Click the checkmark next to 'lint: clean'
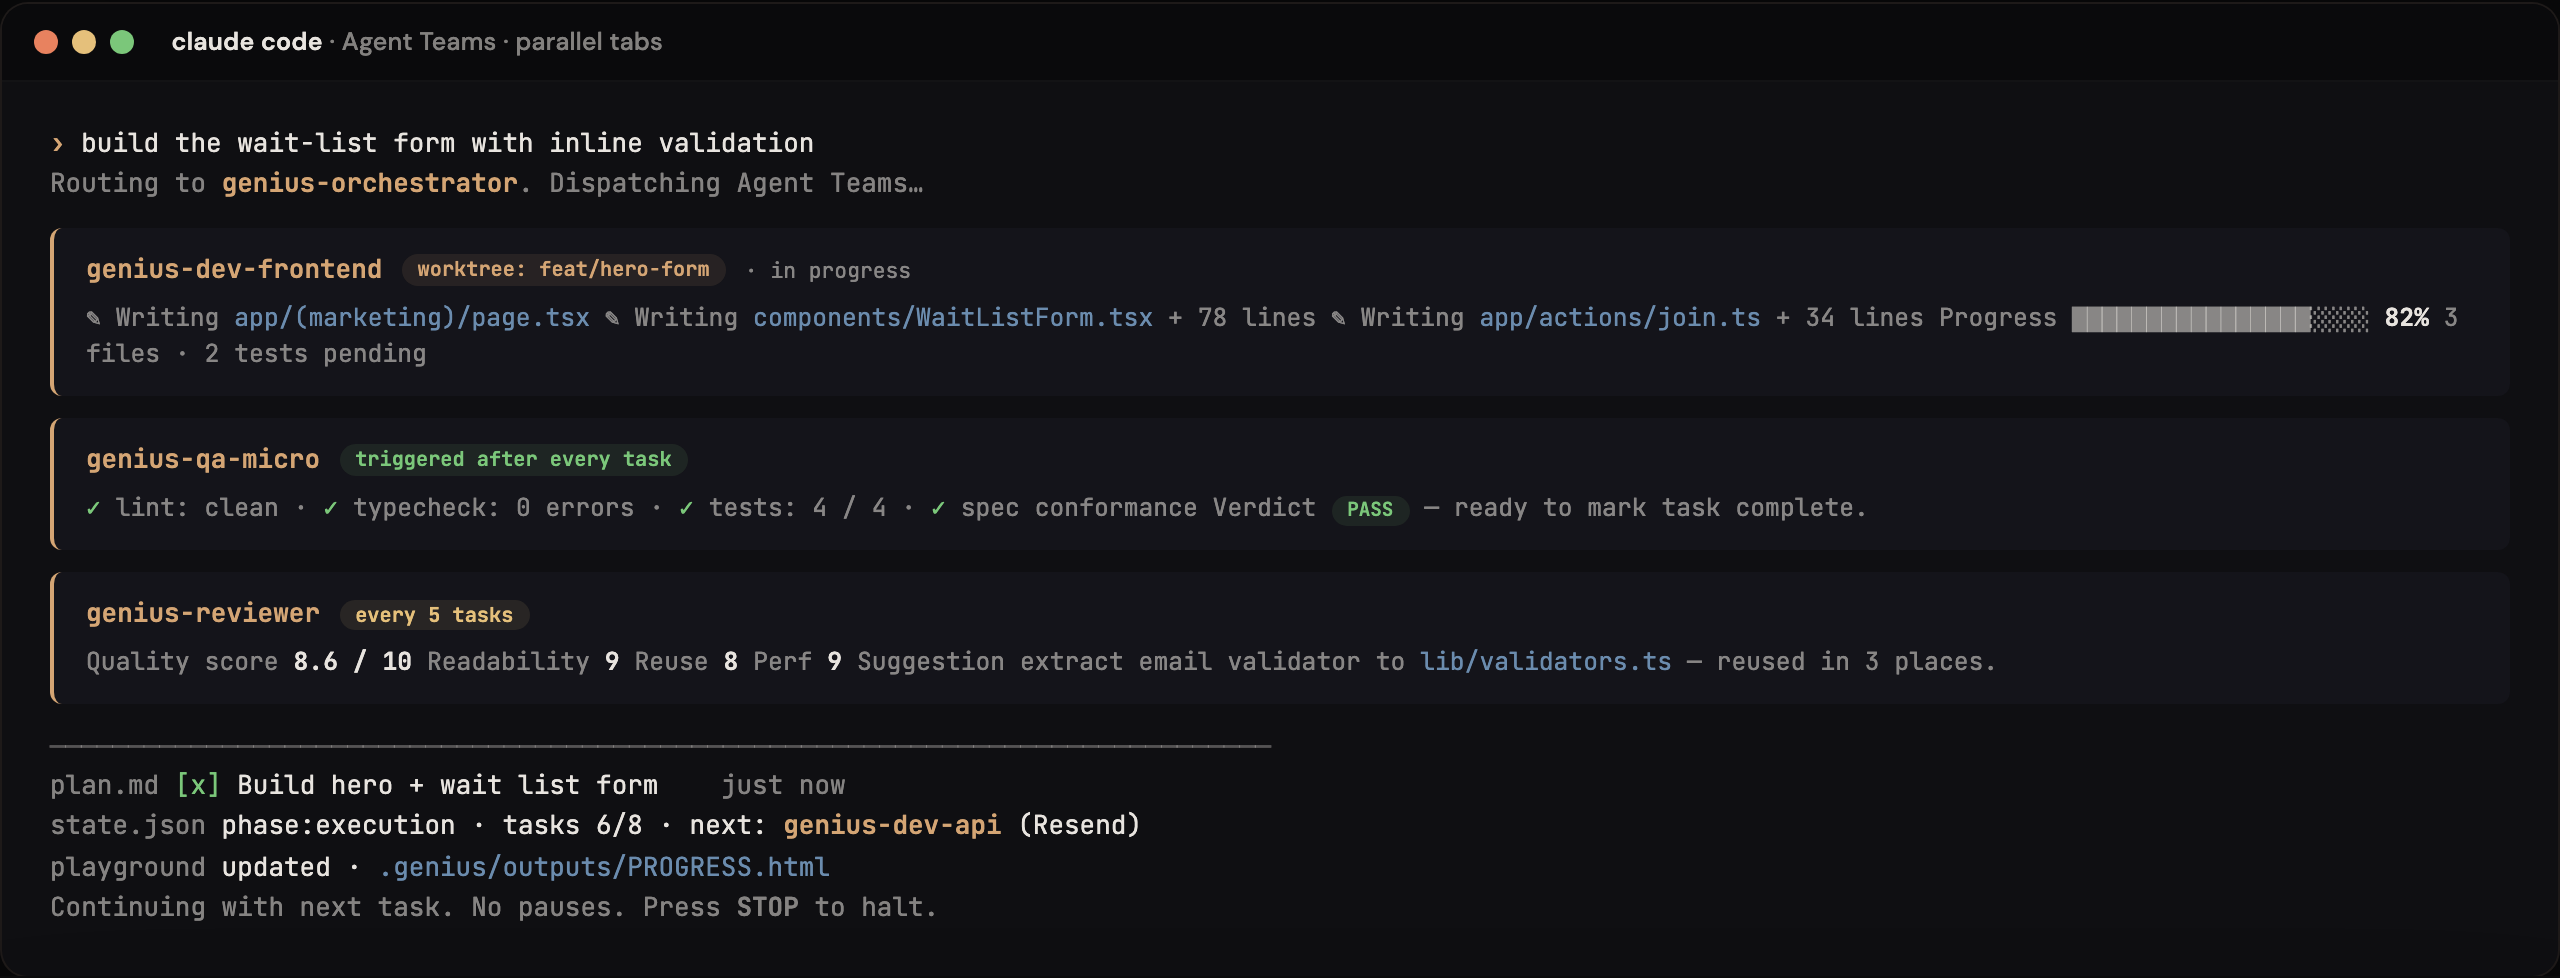 point(93,508)
